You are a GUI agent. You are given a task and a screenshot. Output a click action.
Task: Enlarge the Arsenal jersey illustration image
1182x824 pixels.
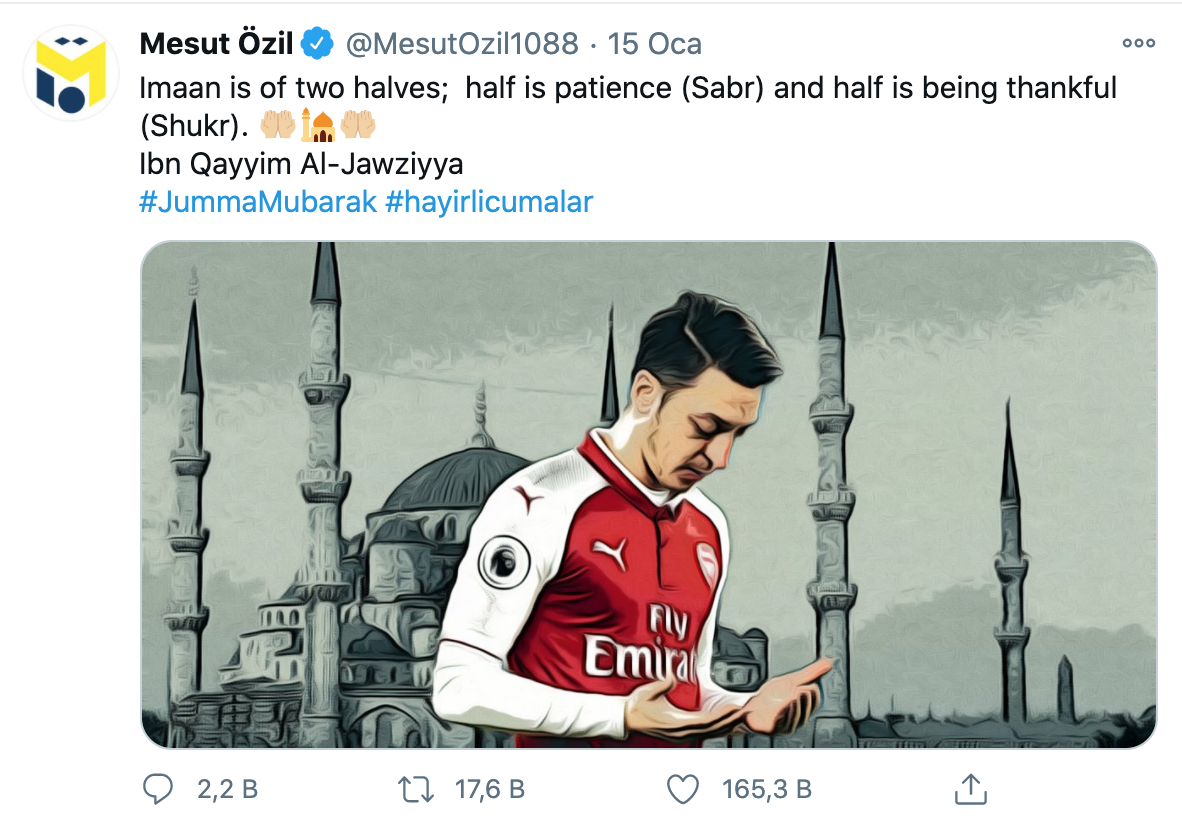click(x=648, y=495)
